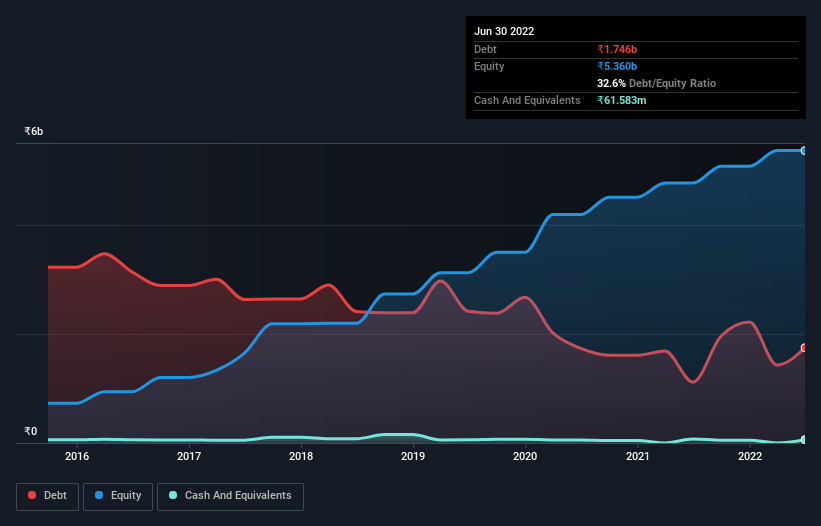Click the 32.6% Debt/Equity Ratio text
Image resolution: width=821 pixels, height=526 pixels.
657,83
